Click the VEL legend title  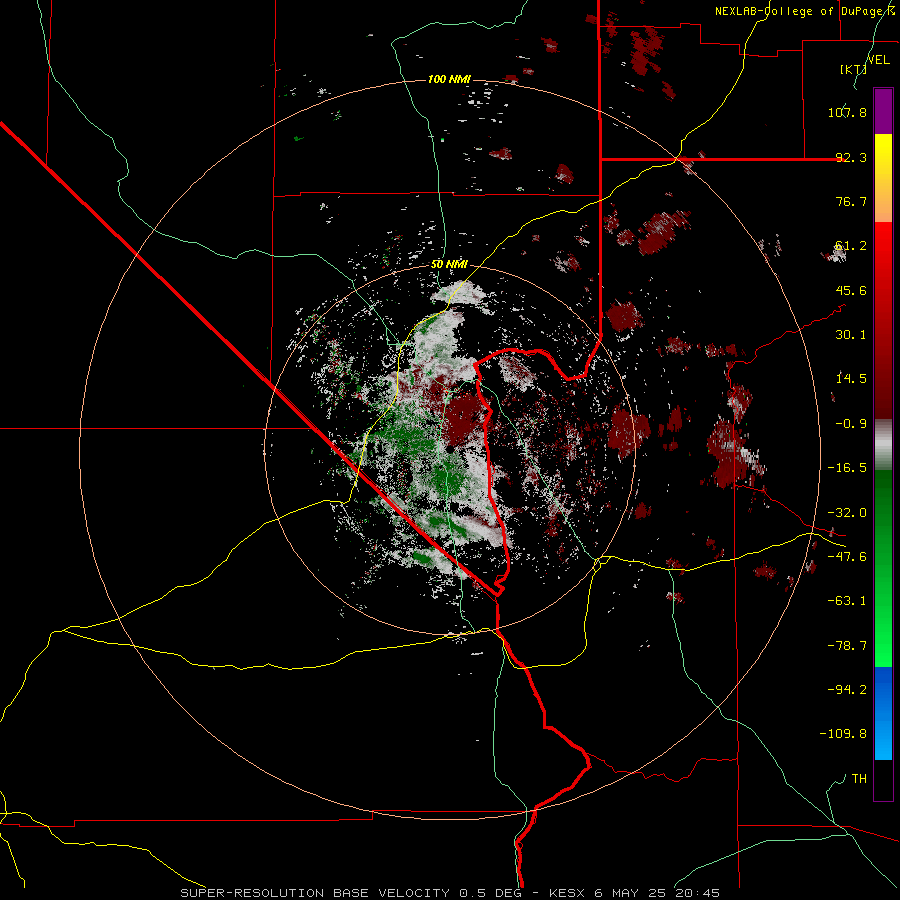pyautogui.click(x=878, y=60)
